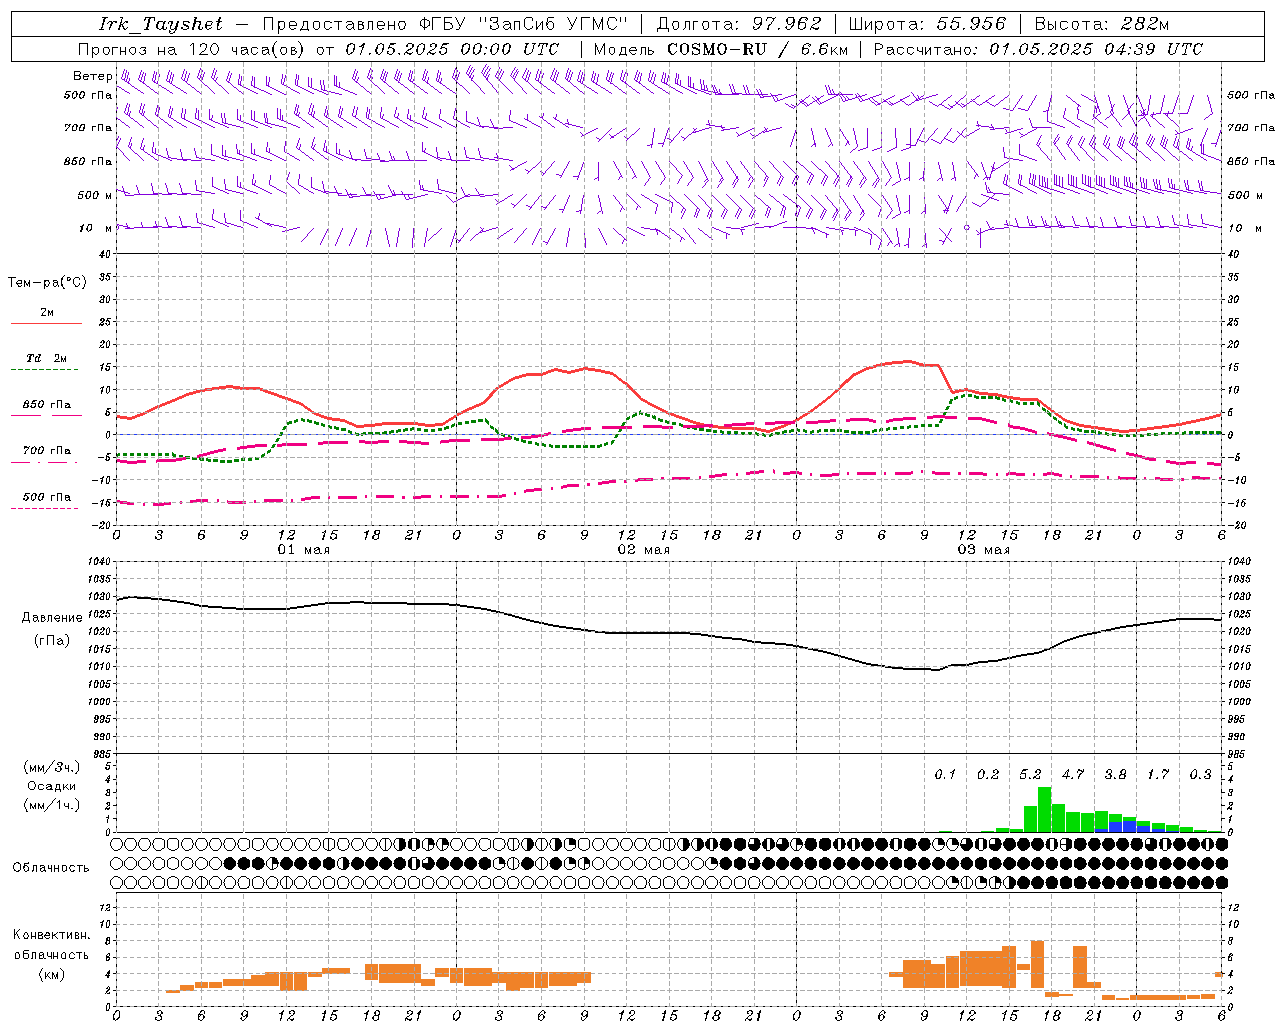
Task: Select the latitude value Широта: 55.956
Action: pyautogui.click(x=927, y=24)
